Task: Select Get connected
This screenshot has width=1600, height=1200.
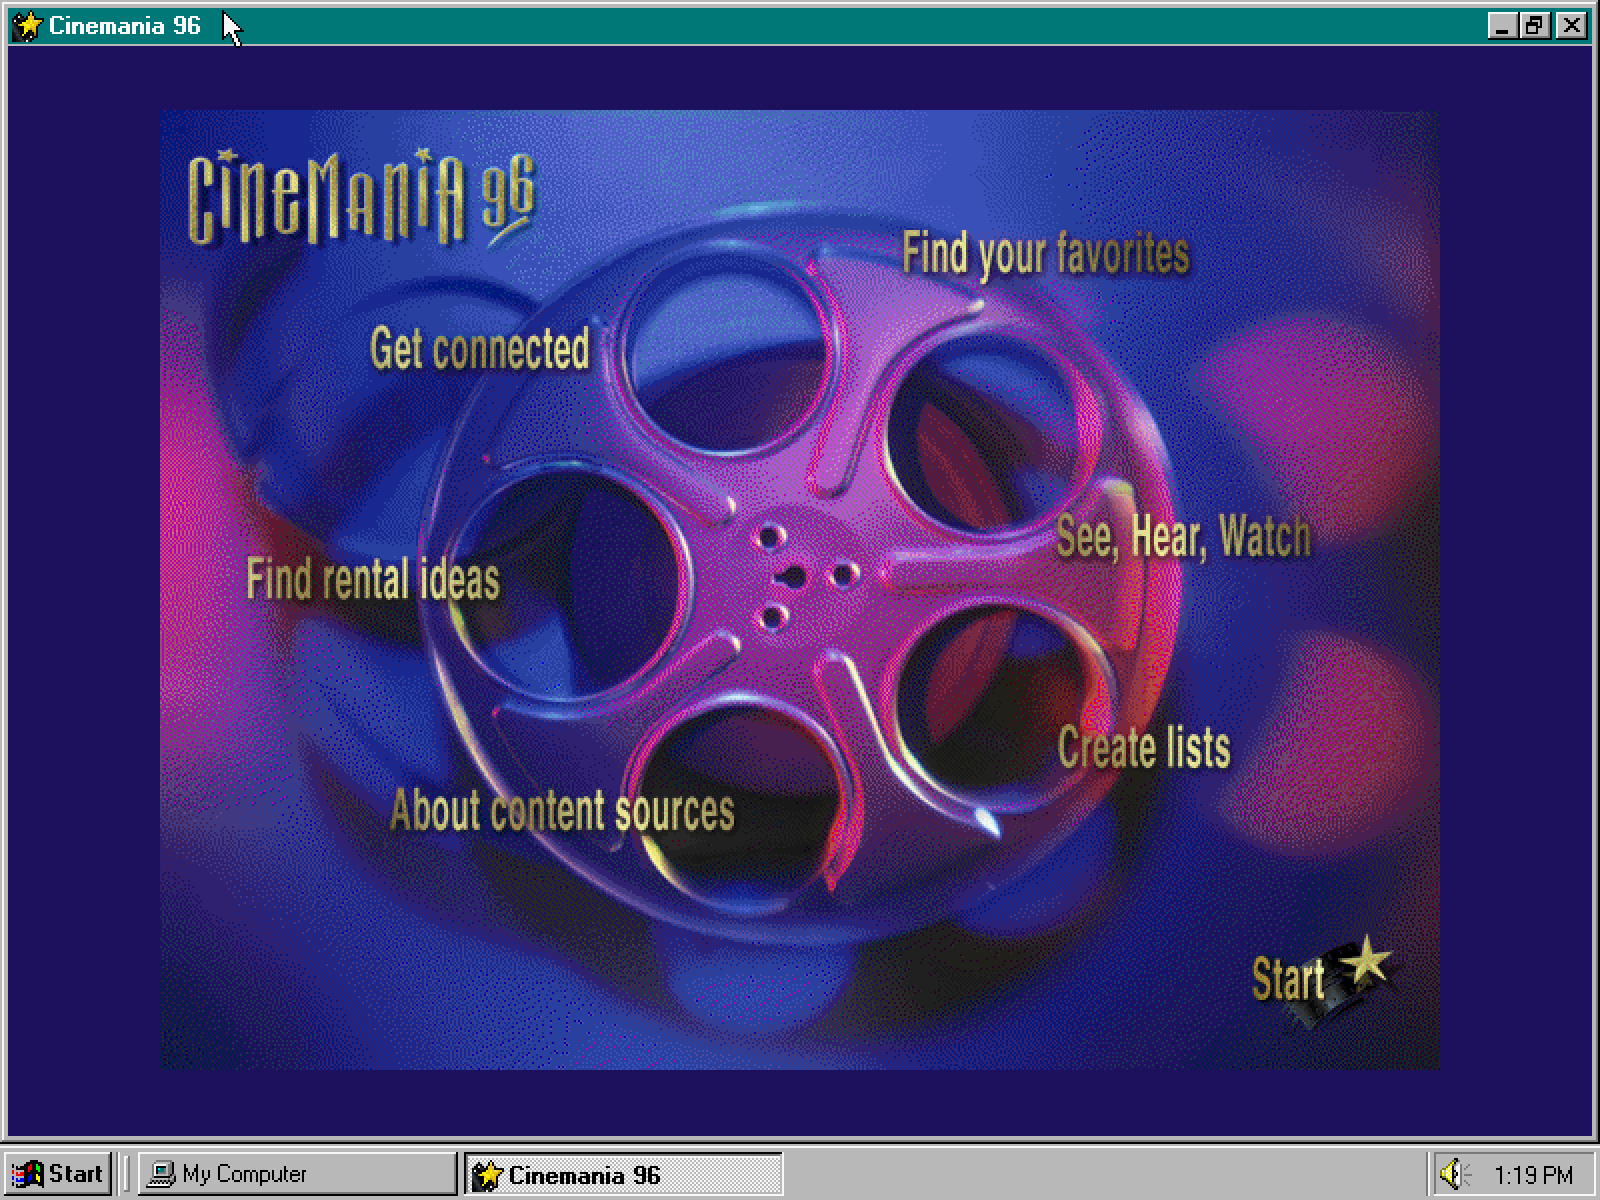Action: [479, 349]
